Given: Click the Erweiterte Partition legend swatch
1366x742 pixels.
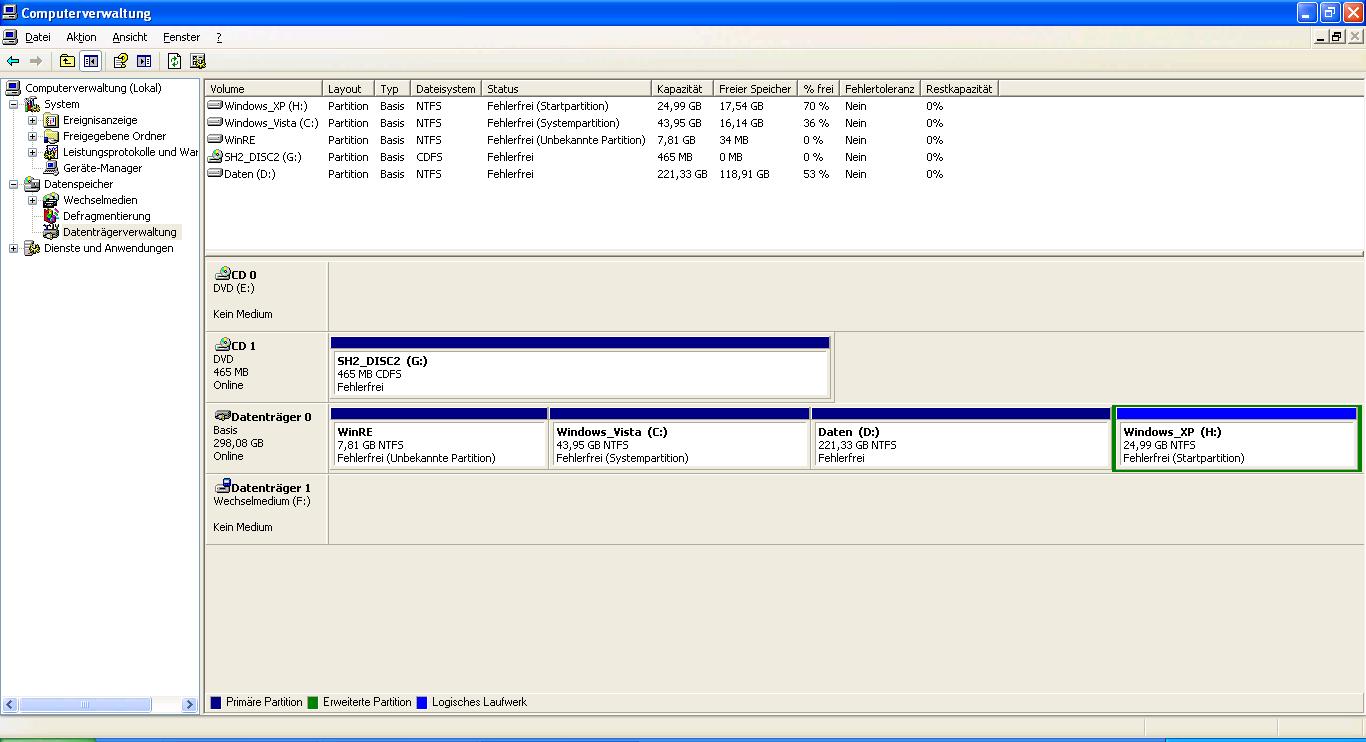Looking at the screenshot, I should coord(313,702).
